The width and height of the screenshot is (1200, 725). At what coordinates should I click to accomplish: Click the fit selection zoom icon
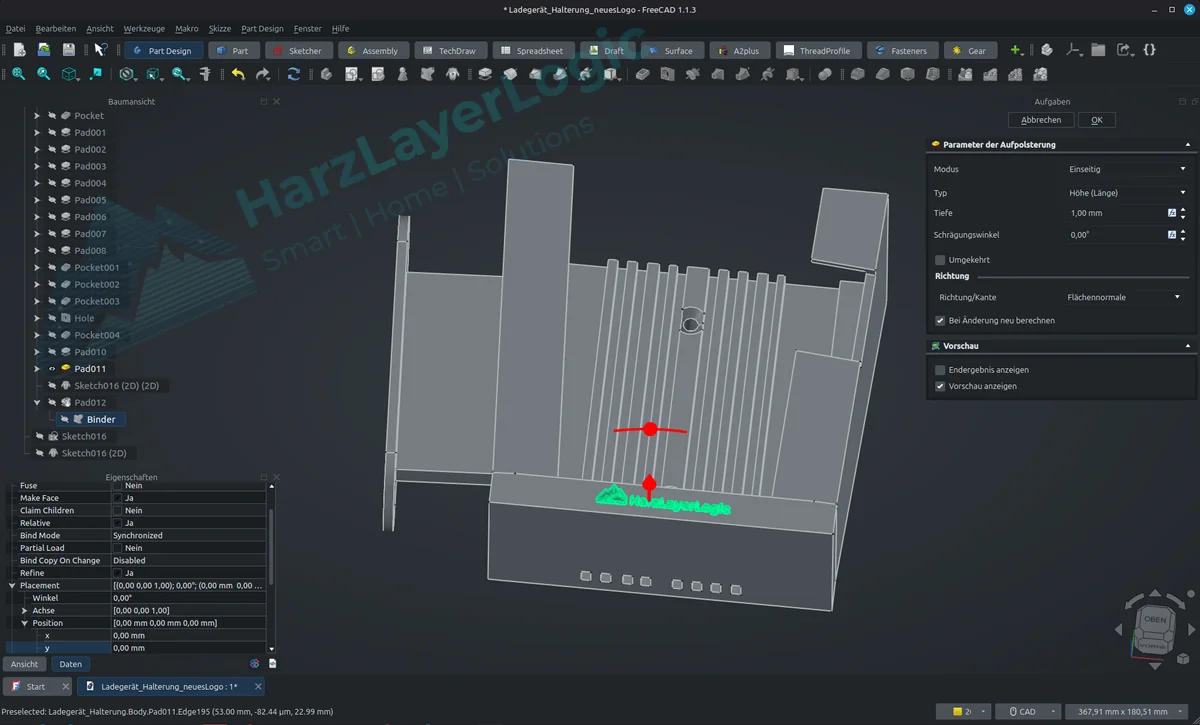click(44, 74)
